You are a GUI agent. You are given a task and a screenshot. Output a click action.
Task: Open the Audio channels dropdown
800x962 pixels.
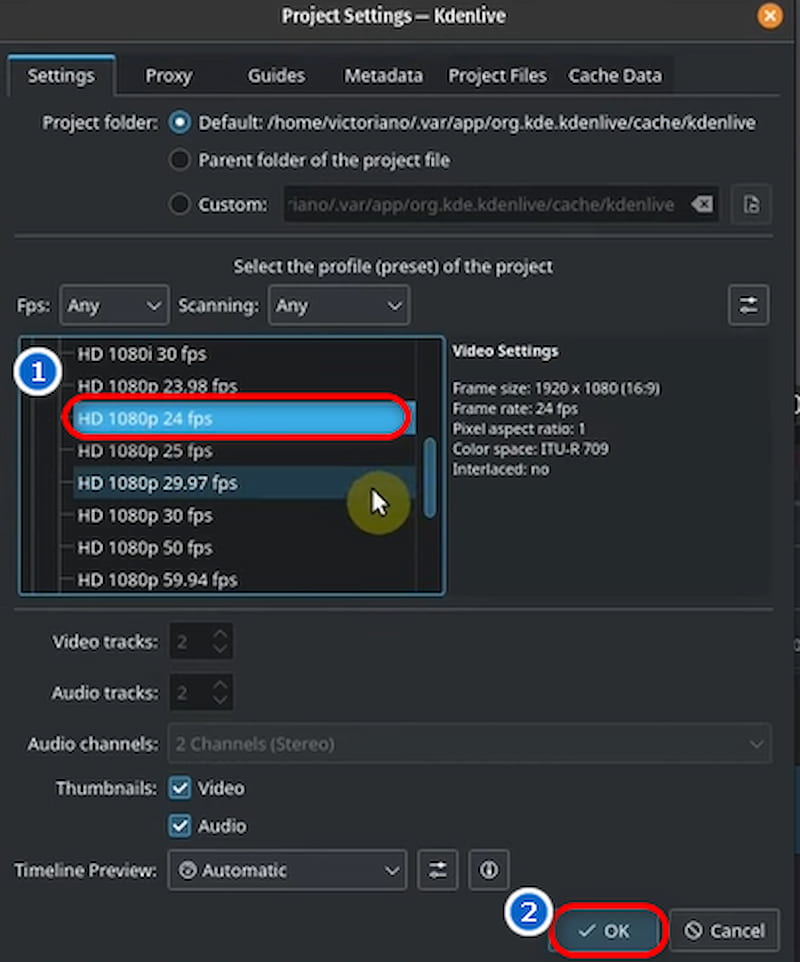tap(469, 744)
